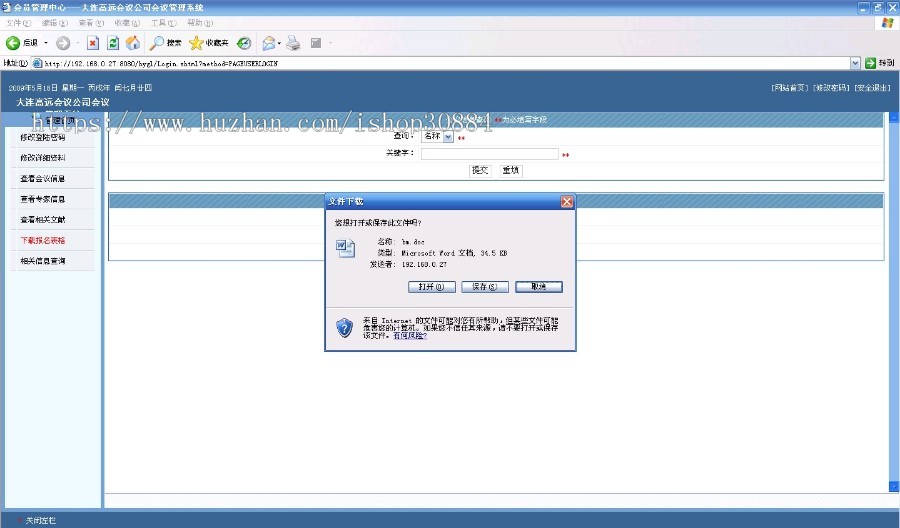Click the page scrollbar down arrow
Viewport: 900px width, 528px height.
click(894, 487)
